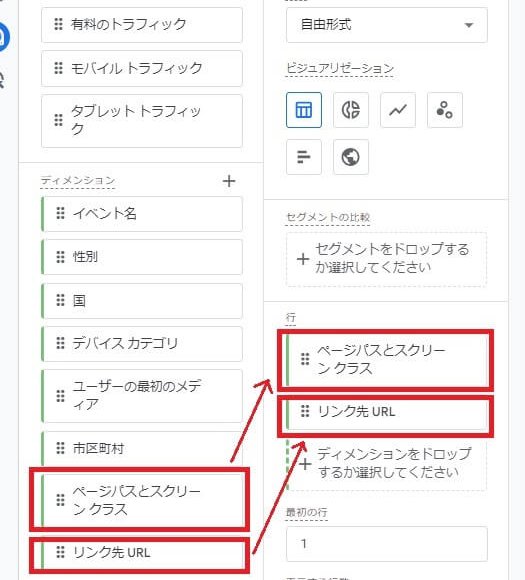This screenshot has width=525, height=580.
Task: Click the 市区町村 dimension item
Action: [x=142, y=448]
